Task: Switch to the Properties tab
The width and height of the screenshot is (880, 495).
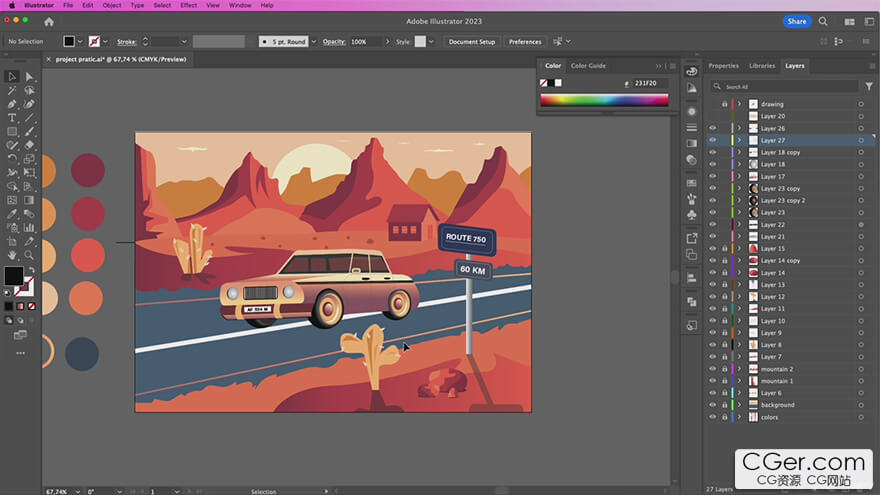Action: click(723, 66)
